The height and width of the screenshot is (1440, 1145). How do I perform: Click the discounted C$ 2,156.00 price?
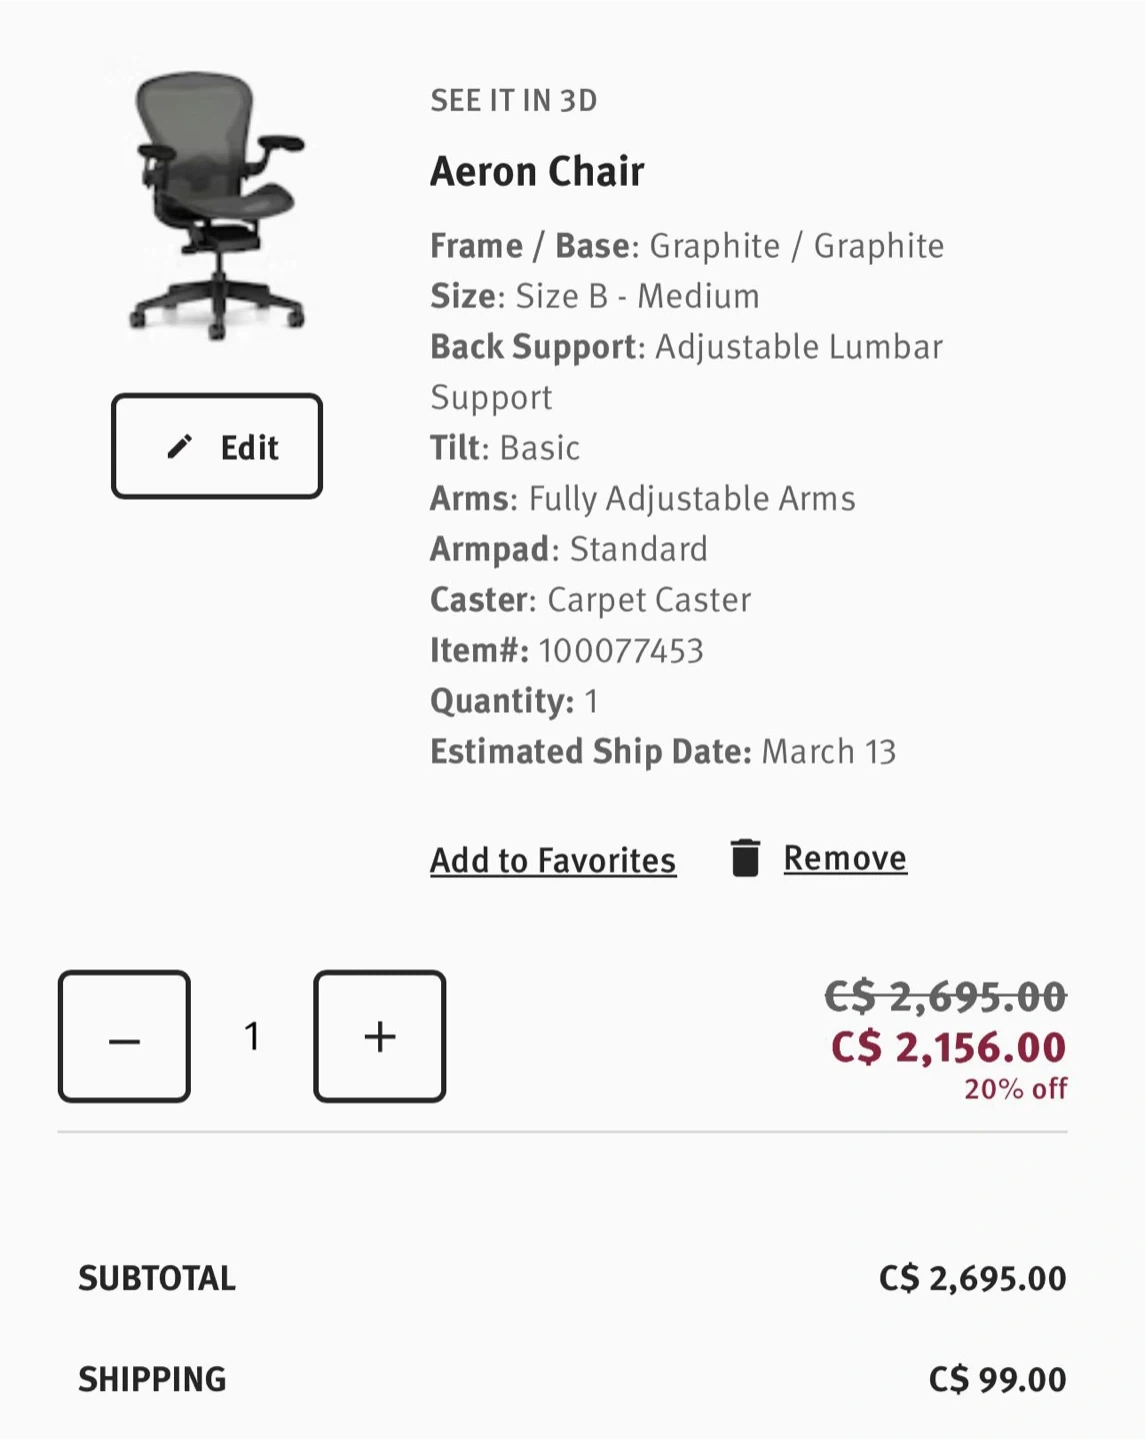point(948,1047)
